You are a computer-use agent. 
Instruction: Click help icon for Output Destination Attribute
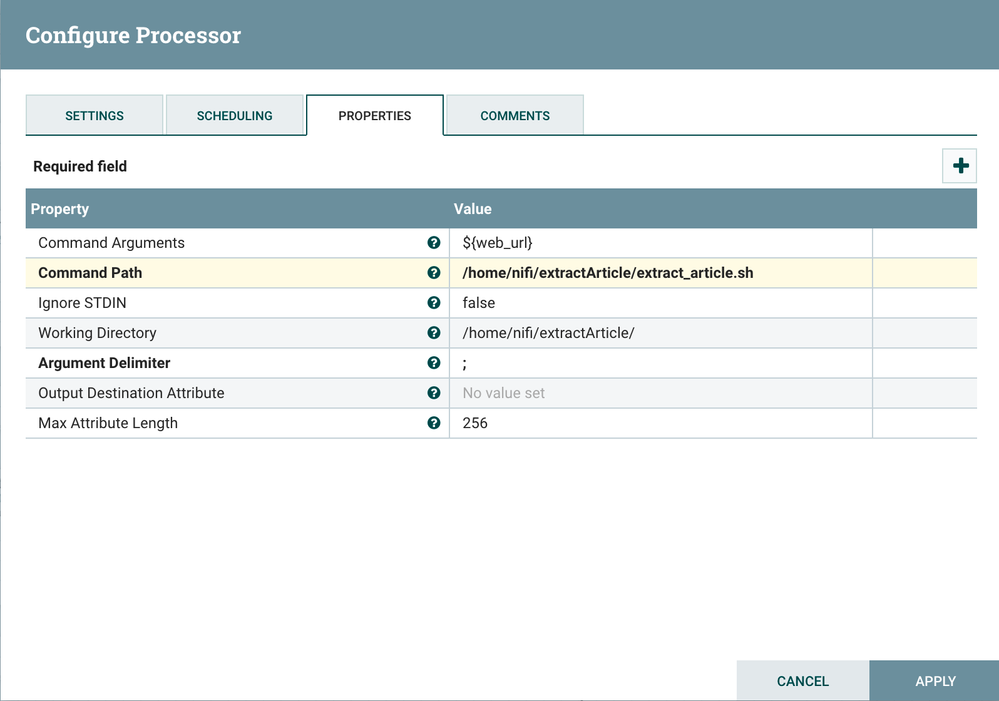pyautogui.click(x=434, y=393)
